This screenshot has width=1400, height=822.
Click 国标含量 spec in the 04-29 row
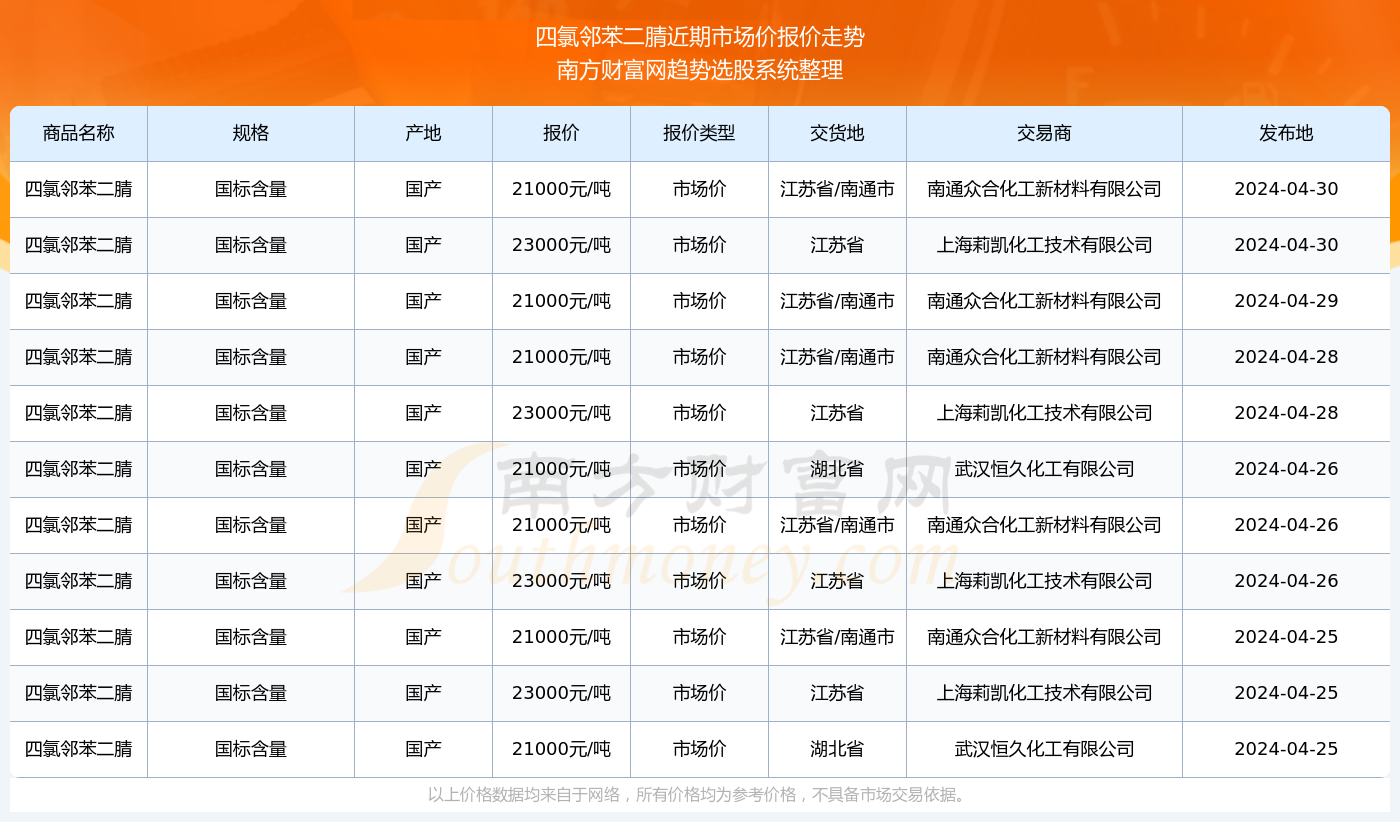click(x=251, y=301)
